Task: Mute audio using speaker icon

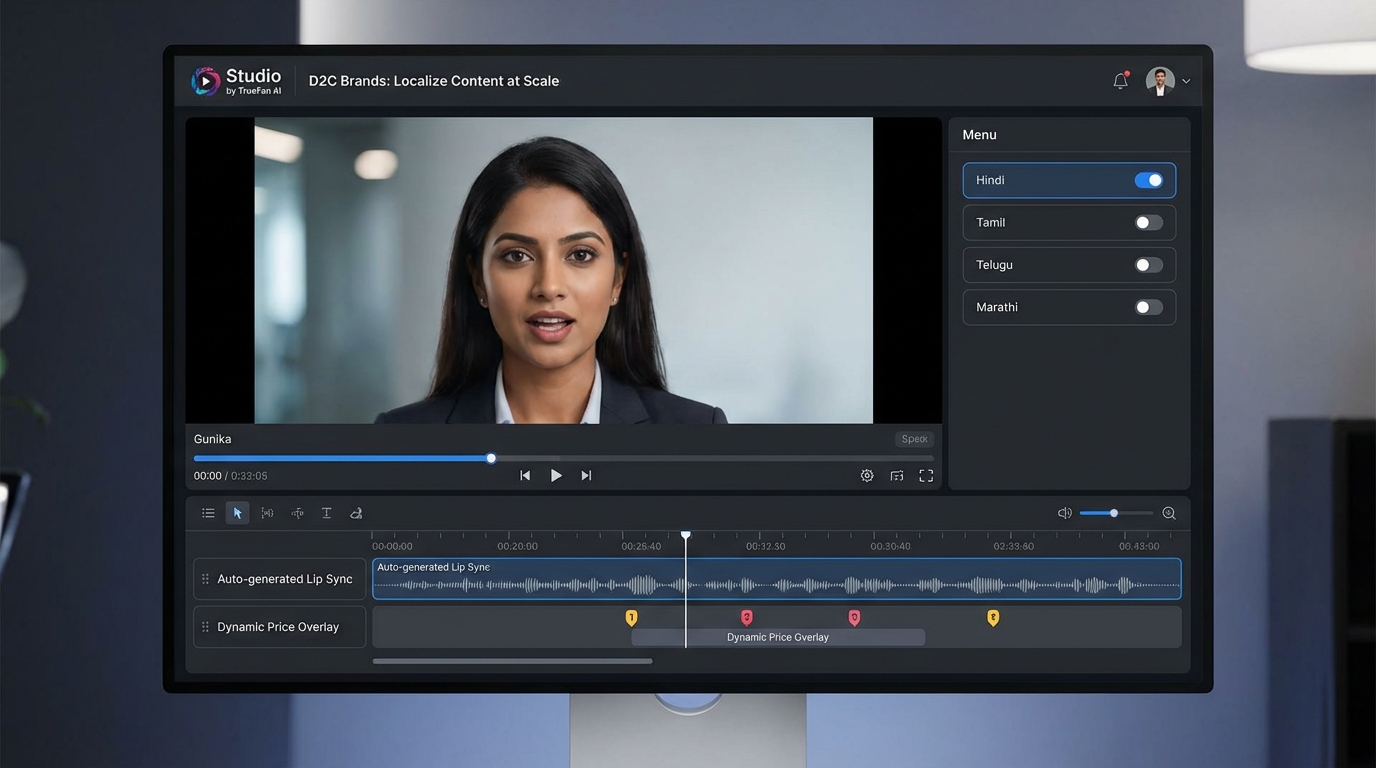Action: [x=1065, y=513]
